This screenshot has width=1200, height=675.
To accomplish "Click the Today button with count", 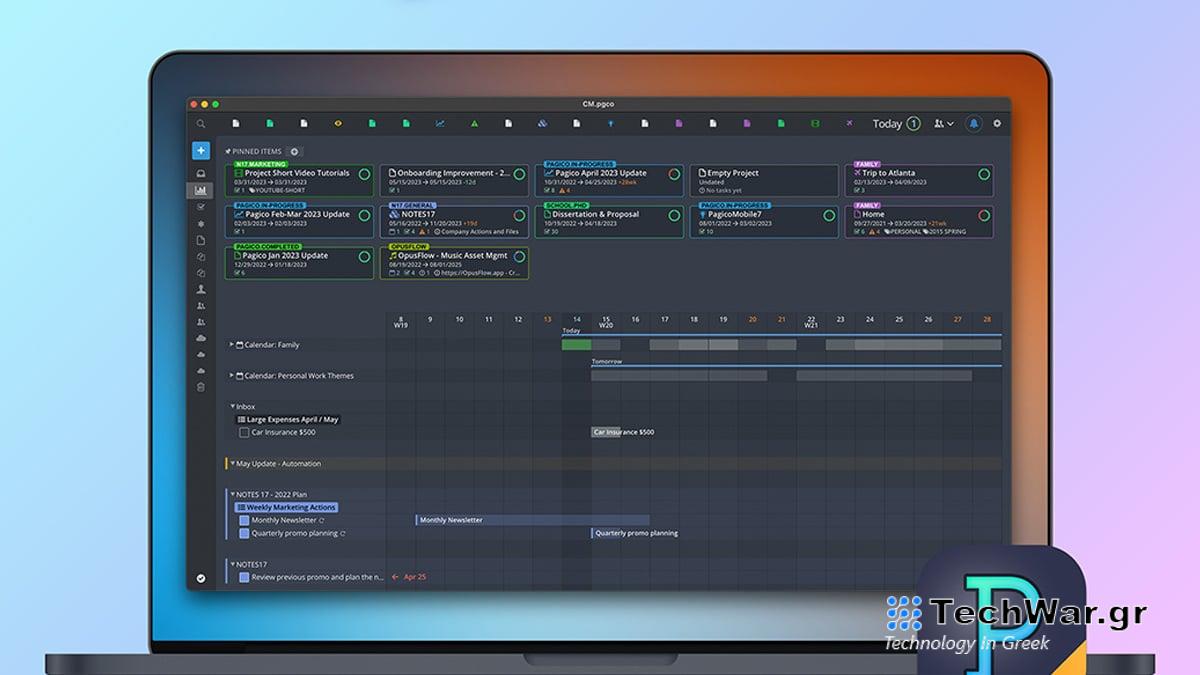I will (x=895, y=124).
